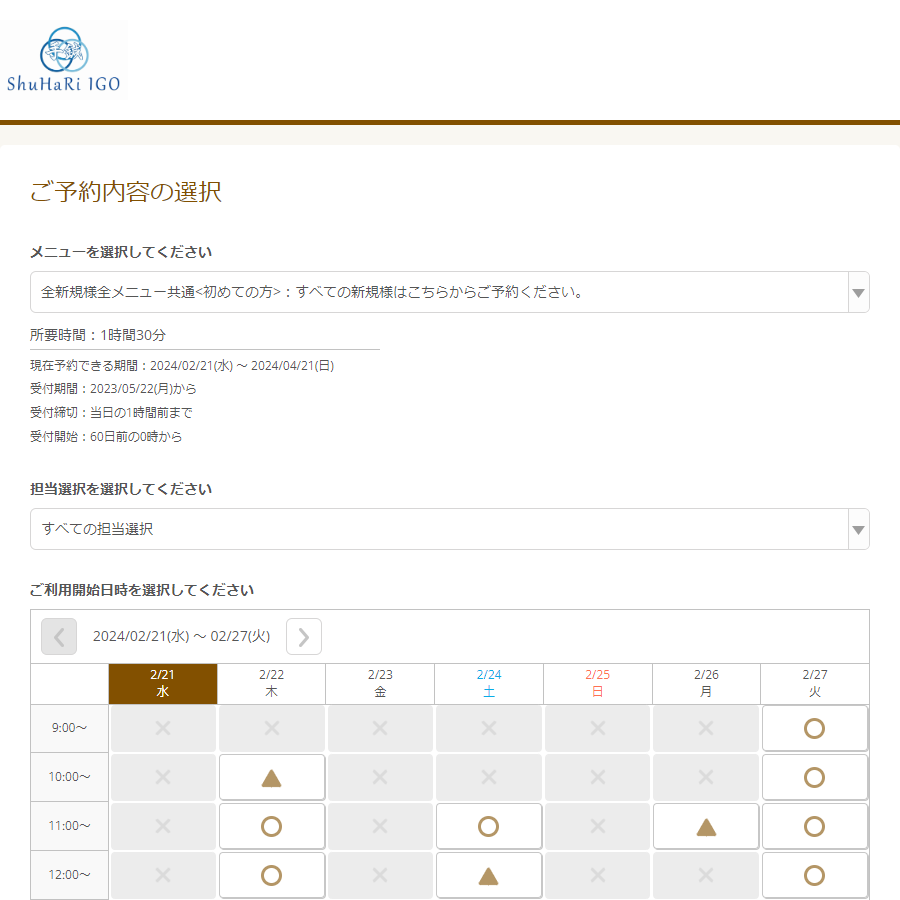Expand the staff selection dropdown arrow
Screen dimensions: 900x900
(857, 529)
